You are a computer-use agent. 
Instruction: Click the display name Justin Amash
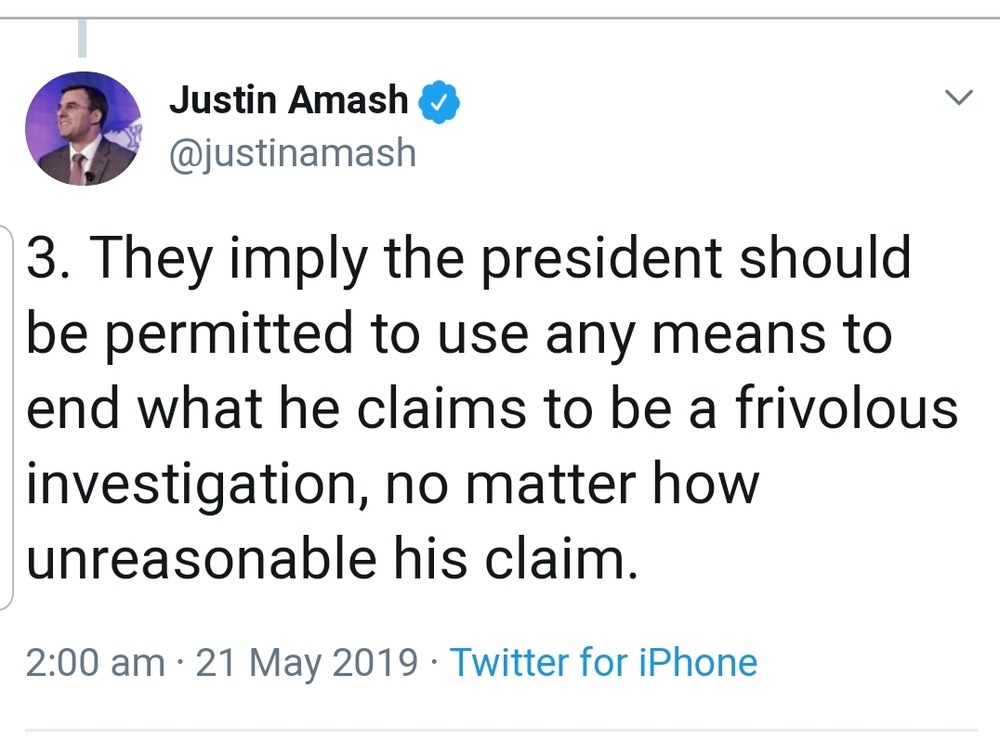(x=289, y=100)
